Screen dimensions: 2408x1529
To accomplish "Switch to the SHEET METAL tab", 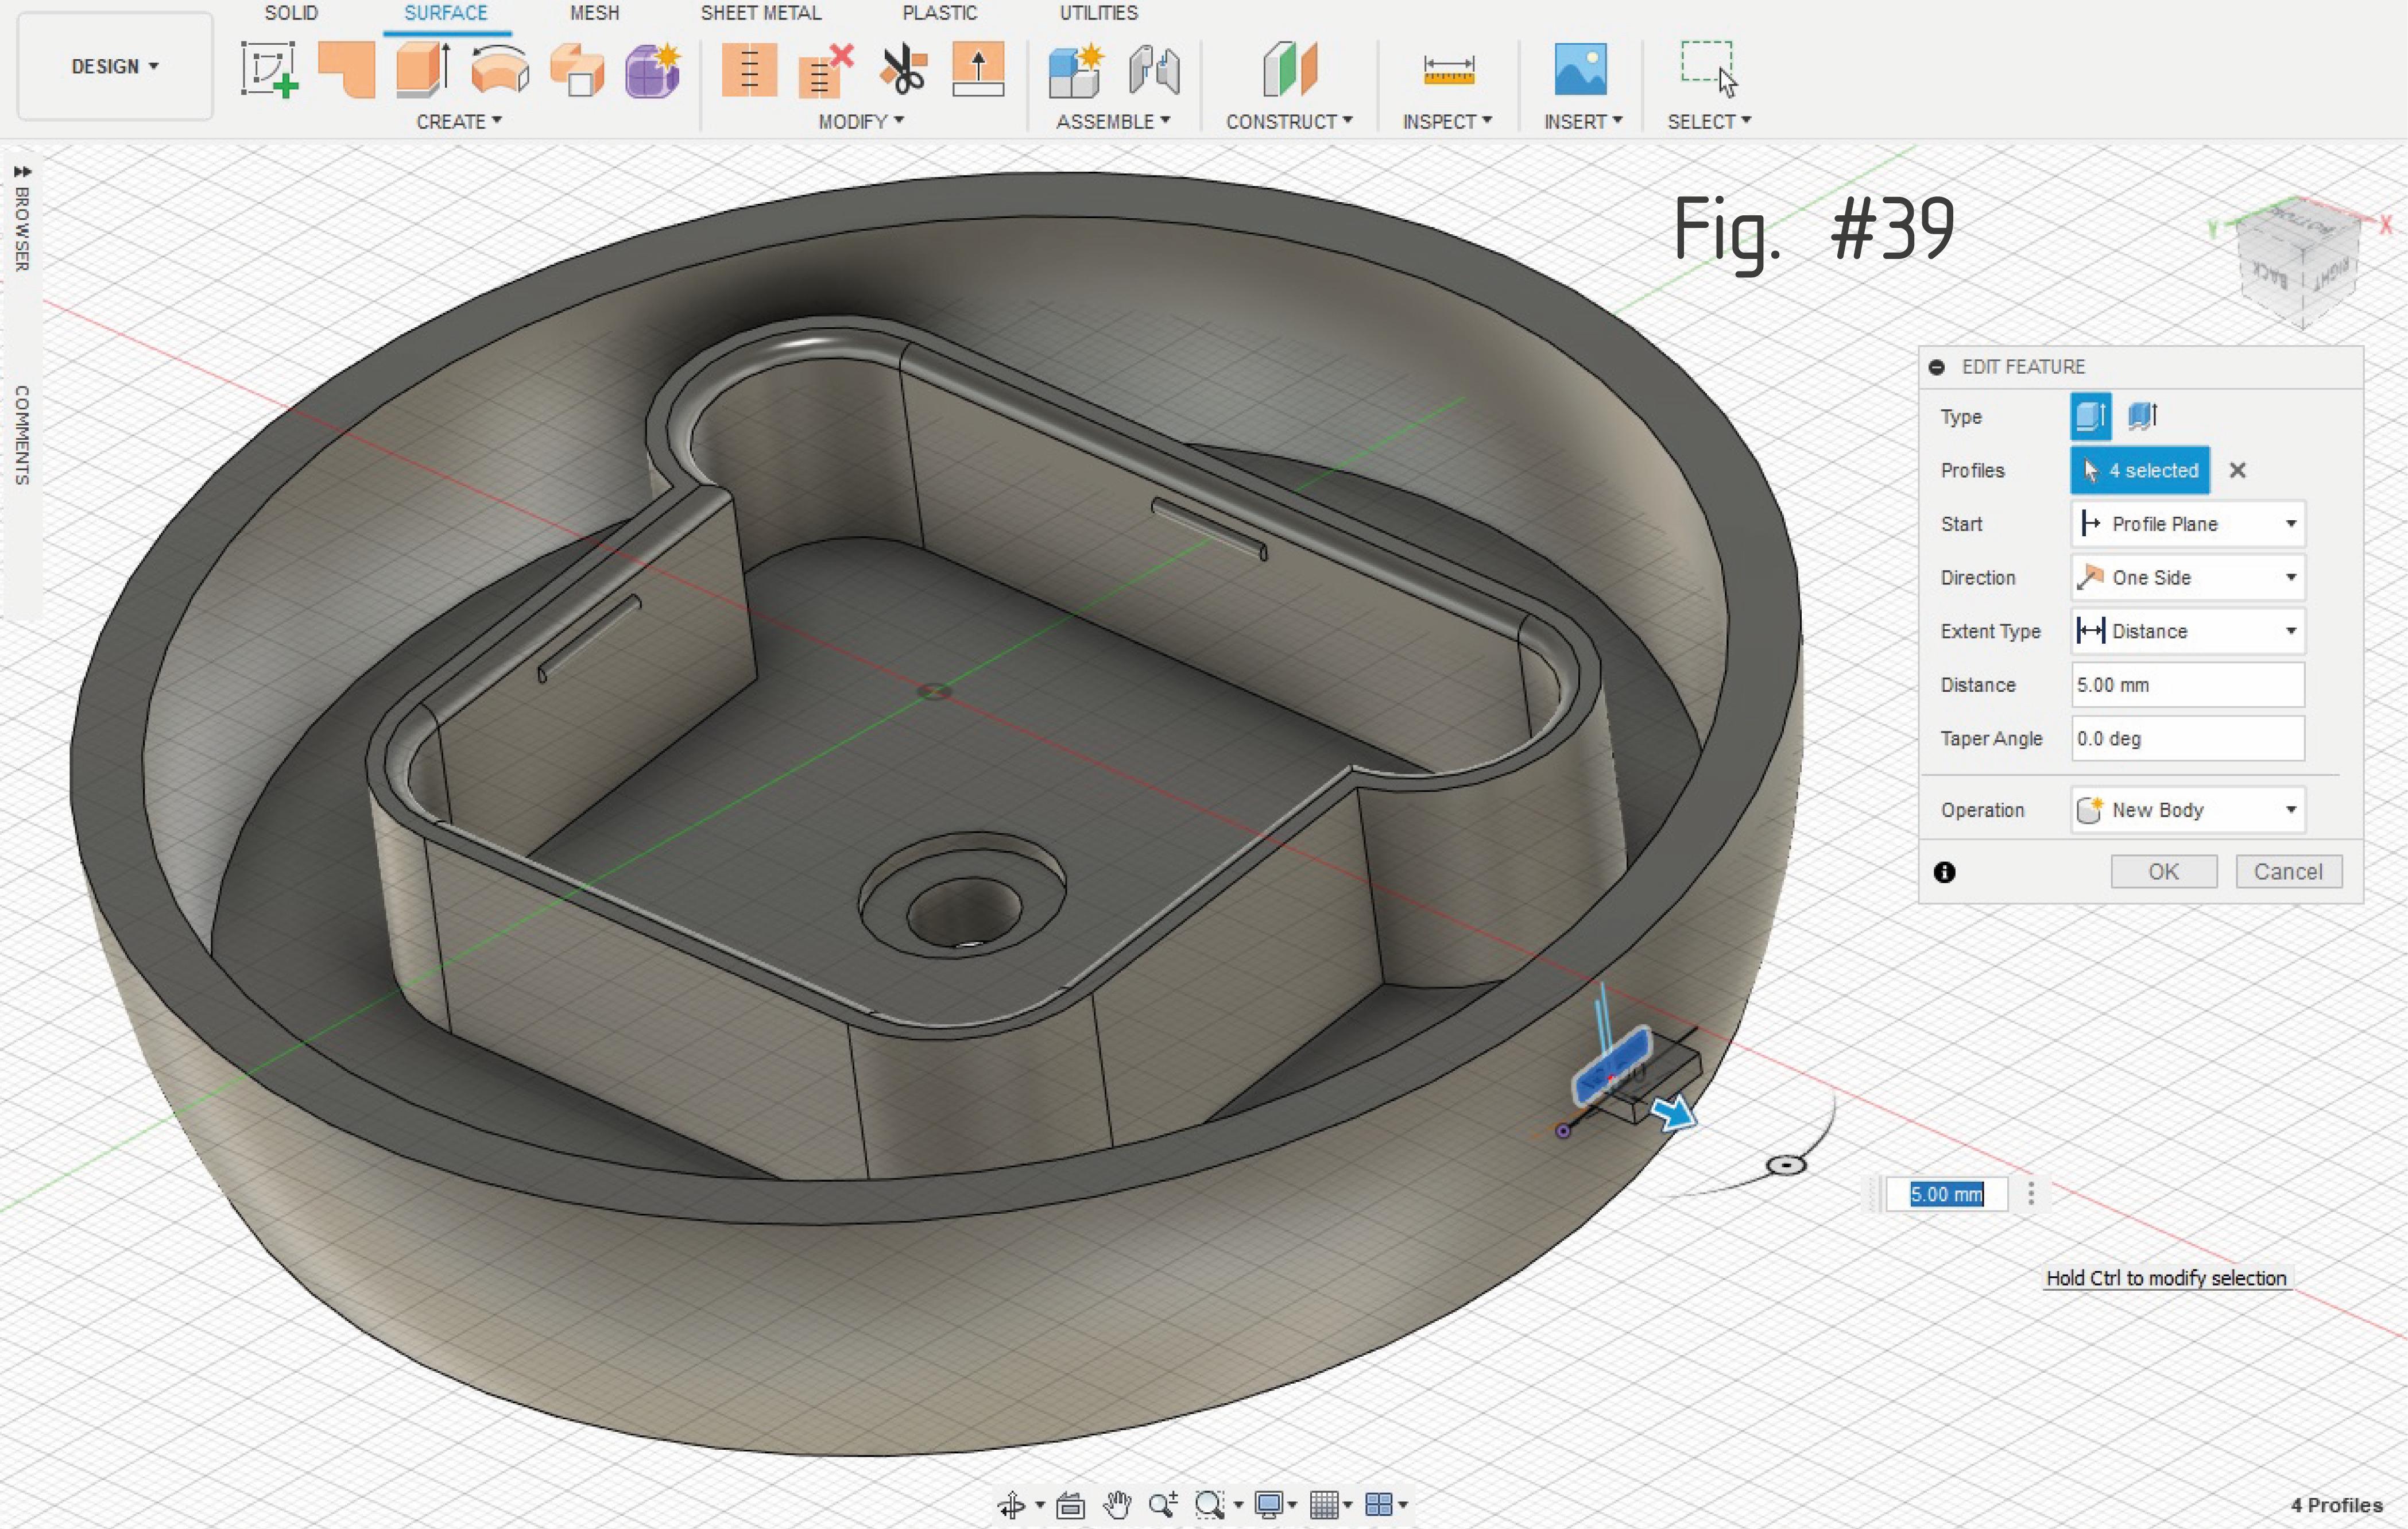I will point(760,13).
